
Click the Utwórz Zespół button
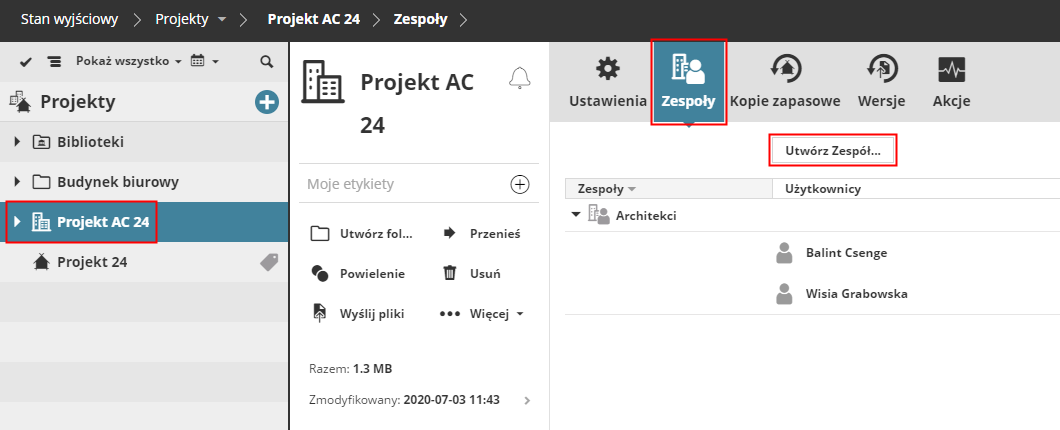click(832, 151)
